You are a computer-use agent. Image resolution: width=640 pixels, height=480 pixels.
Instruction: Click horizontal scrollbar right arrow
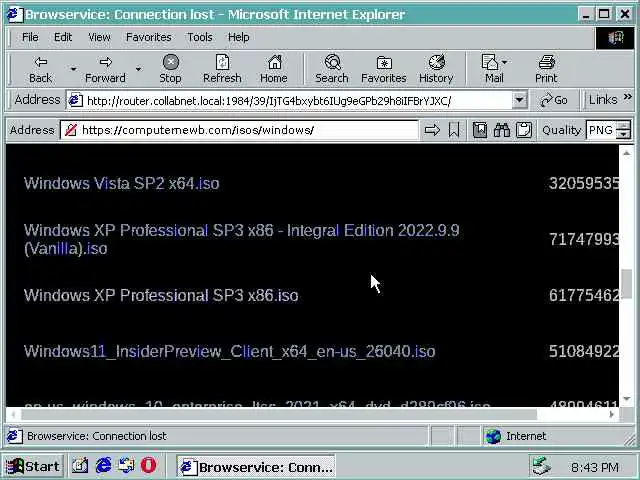click(611, 414)
